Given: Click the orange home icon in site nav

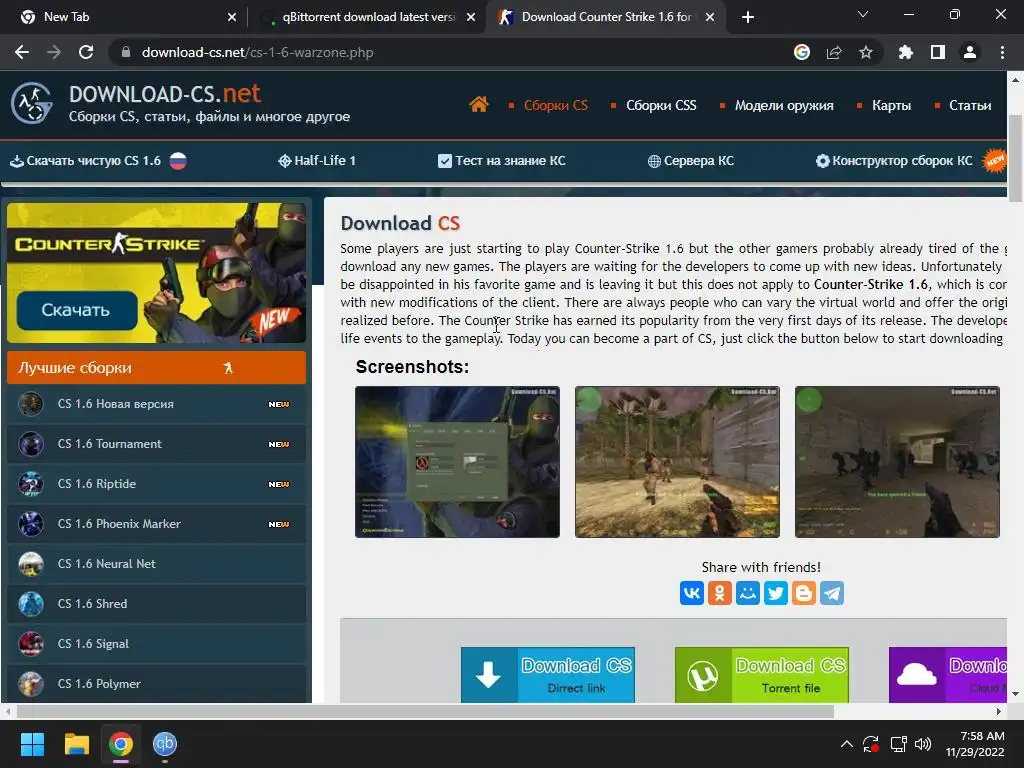Looking at the screenshot, I should 479,104.
